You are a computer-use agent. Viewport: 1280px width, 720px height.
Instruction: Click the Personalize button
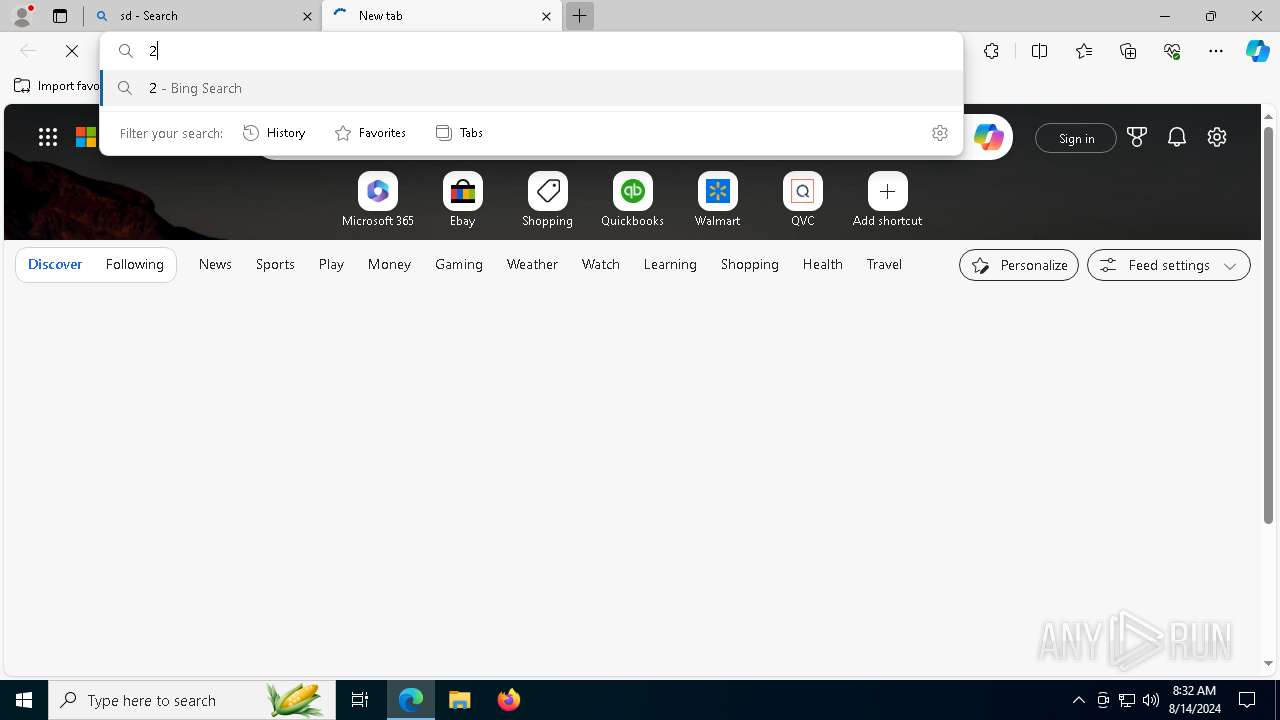click(1019, 265)
